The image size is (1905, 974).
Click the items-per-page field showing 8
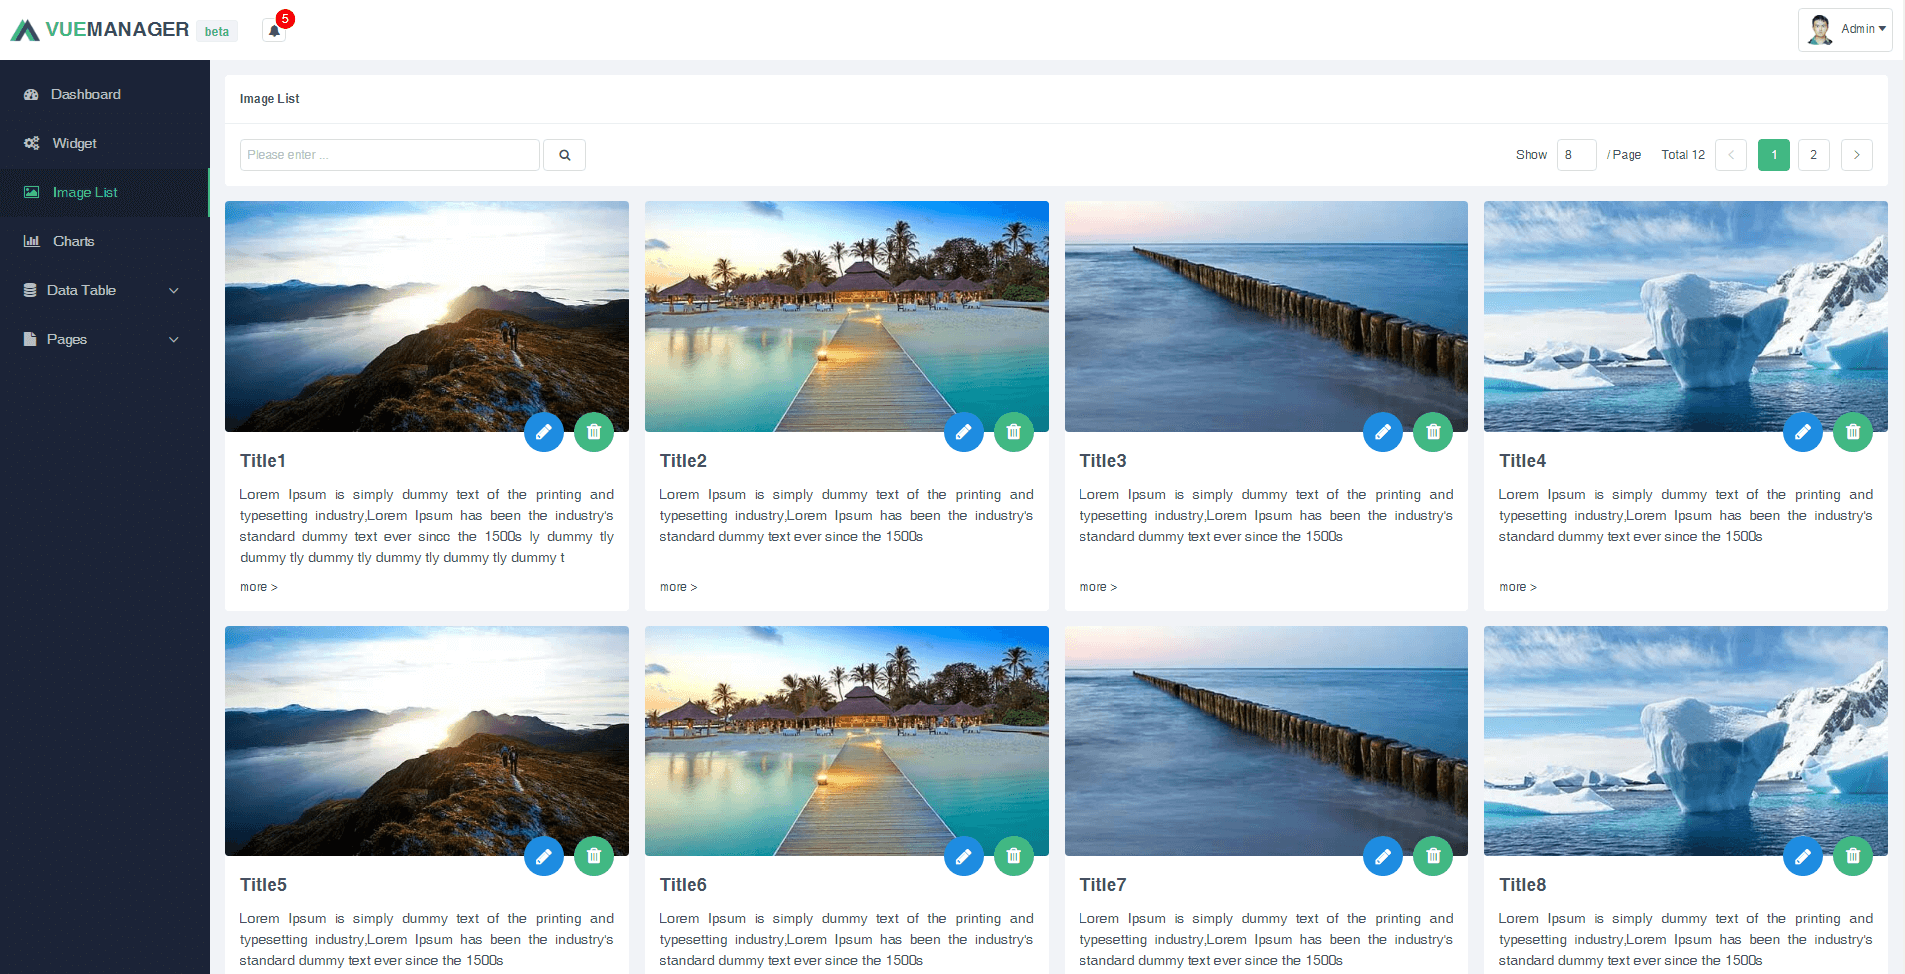tap(1577, 155)
